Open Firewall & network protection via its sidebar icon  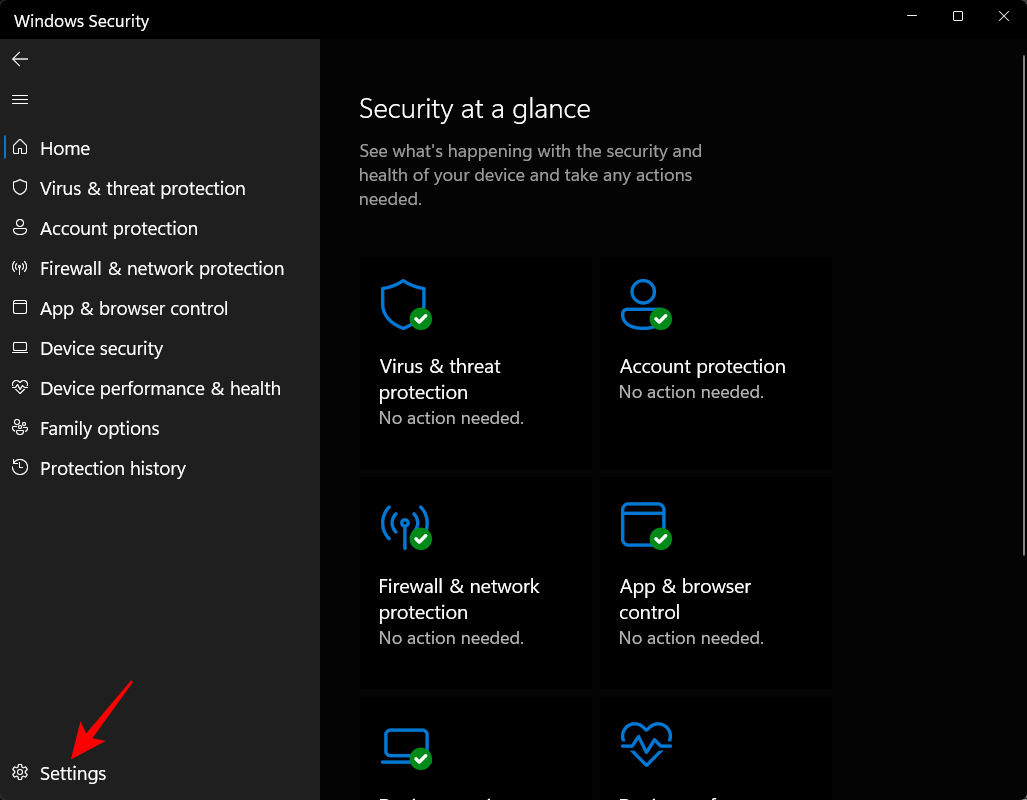click(x=20, y=268)
